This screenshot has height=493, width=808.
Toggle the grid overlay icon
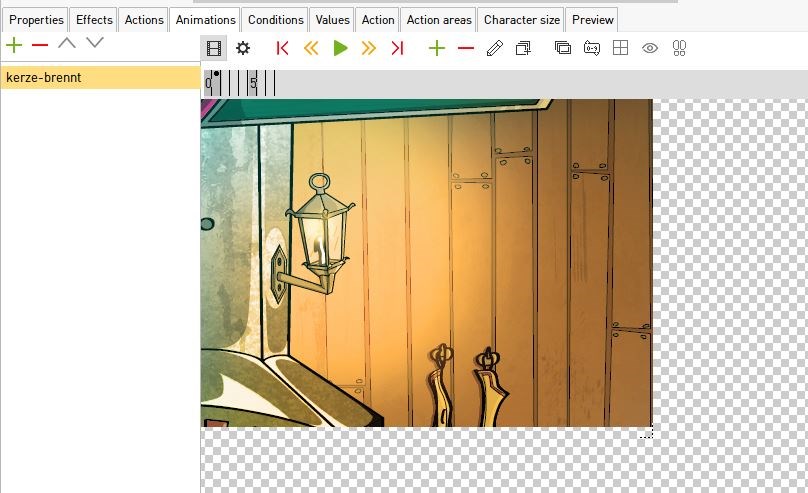pyautogui.click(x=620, y=48)
